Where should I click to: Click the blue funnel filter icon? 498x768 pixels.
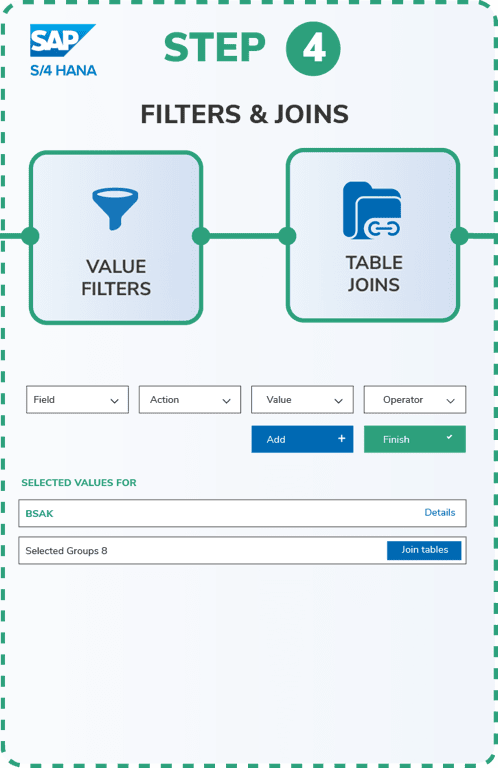click(x=115, y=209)
